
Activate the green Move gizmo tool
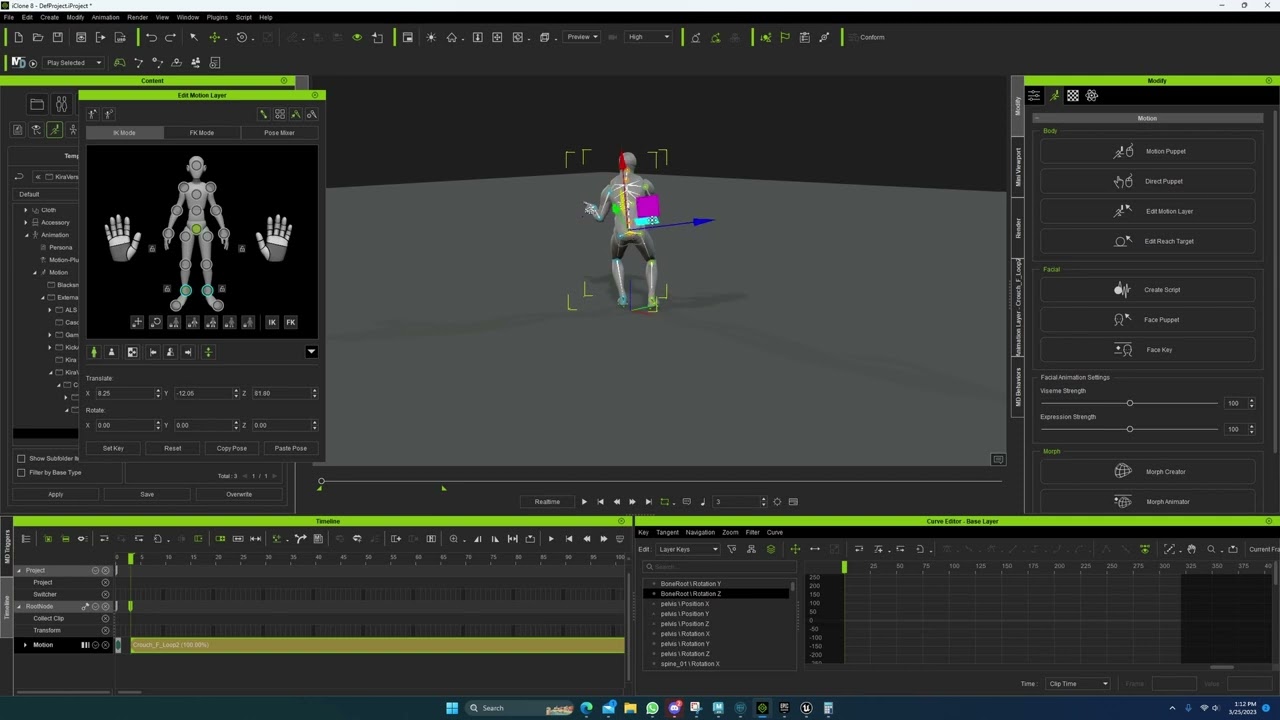pyautogui.click(x=214, y=37)
